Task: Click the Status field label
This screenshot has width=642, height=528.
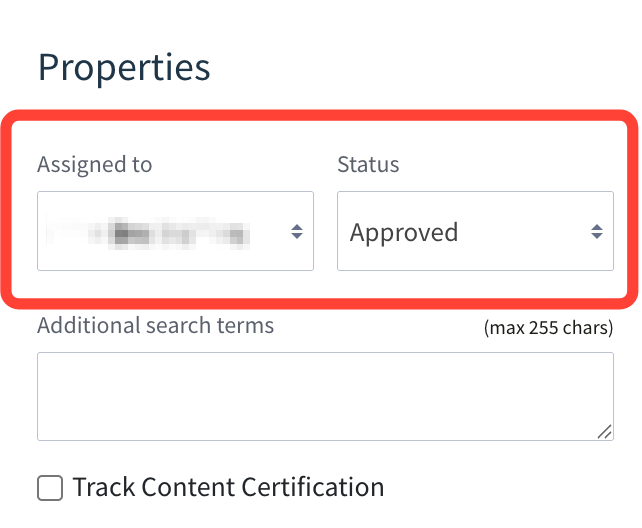Action: point(368,165)
